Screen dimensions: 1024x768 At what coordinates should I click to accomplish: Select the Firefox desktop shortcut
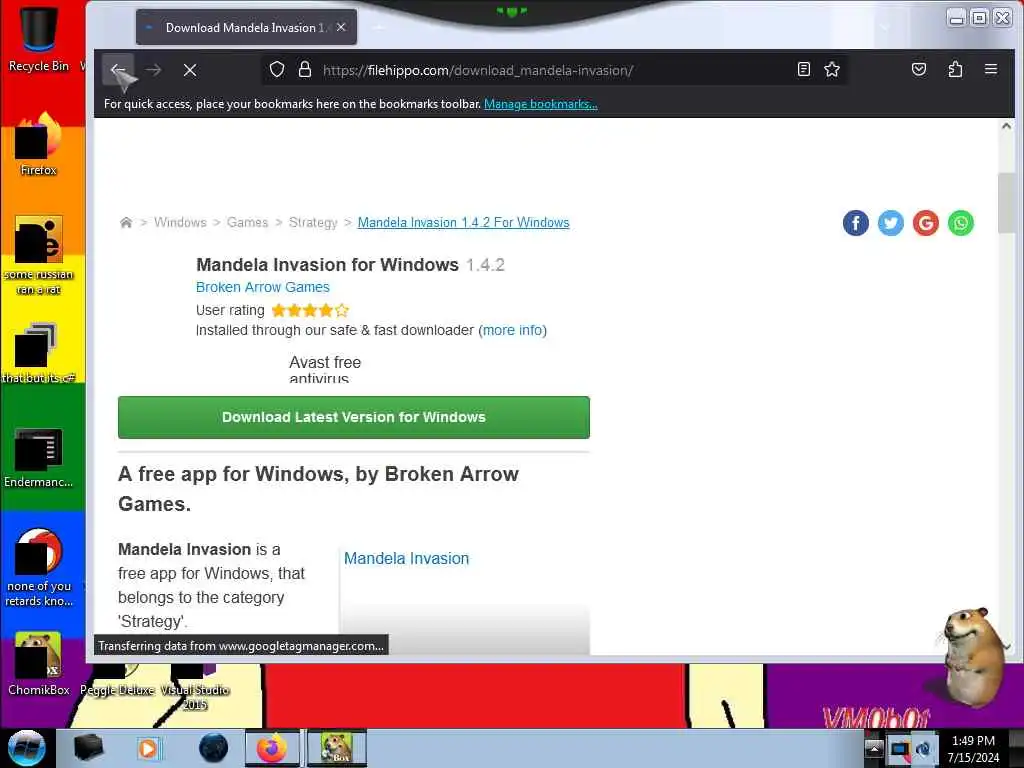click(39, 144)
